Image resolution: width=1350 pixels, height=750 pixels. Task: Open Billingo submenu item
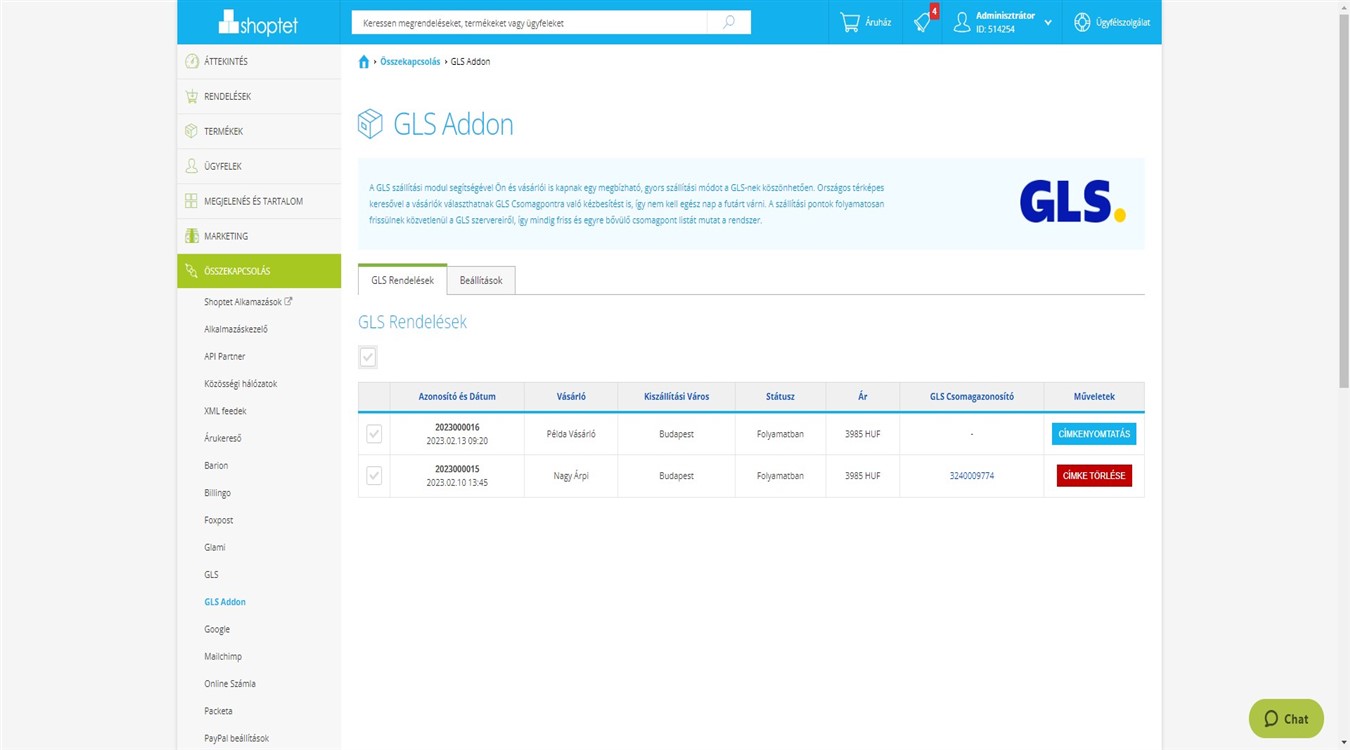(218, 493)
